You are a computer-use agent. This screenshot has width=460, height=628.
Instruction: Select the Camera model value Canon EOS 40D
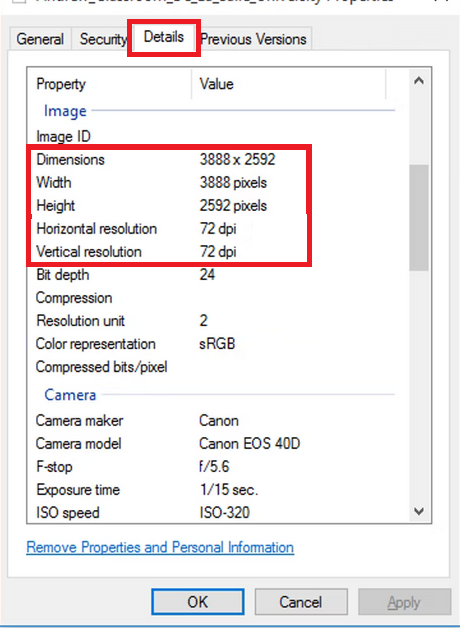249,444
